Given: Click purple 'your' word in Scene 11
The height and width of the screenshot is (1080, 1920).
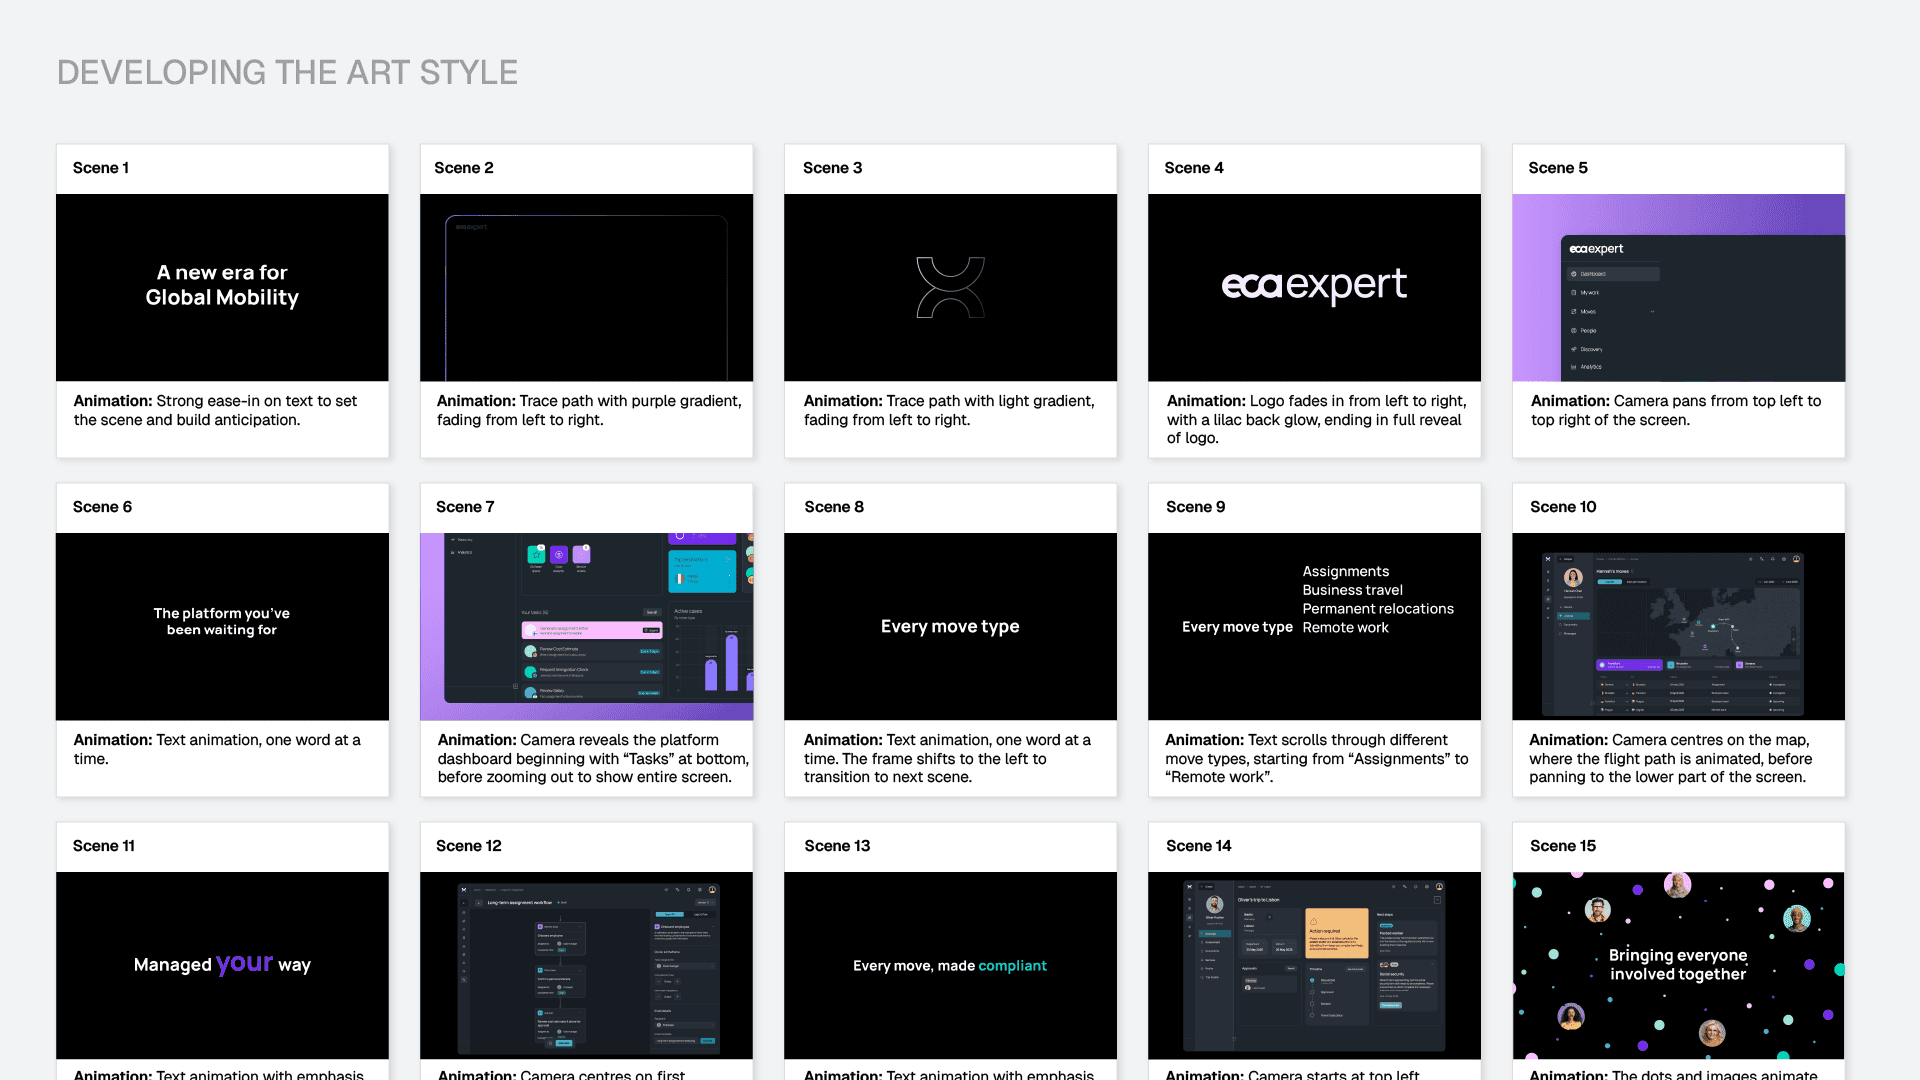Looking at the screenshot, I should tap(244, 963).
